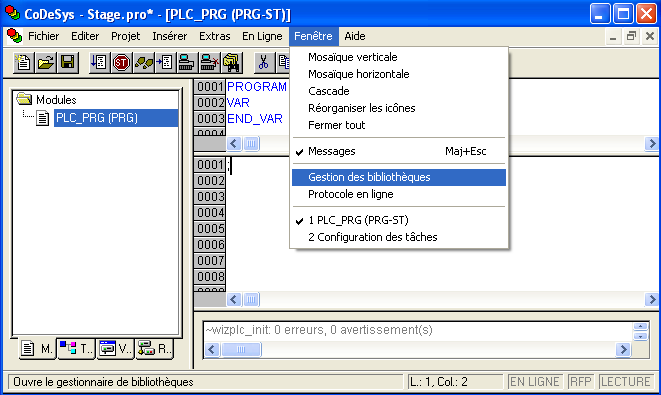This screenshot has height=395, width=661.
Task: Click the LECTURE status bar indicator
Action: point(626,382)
